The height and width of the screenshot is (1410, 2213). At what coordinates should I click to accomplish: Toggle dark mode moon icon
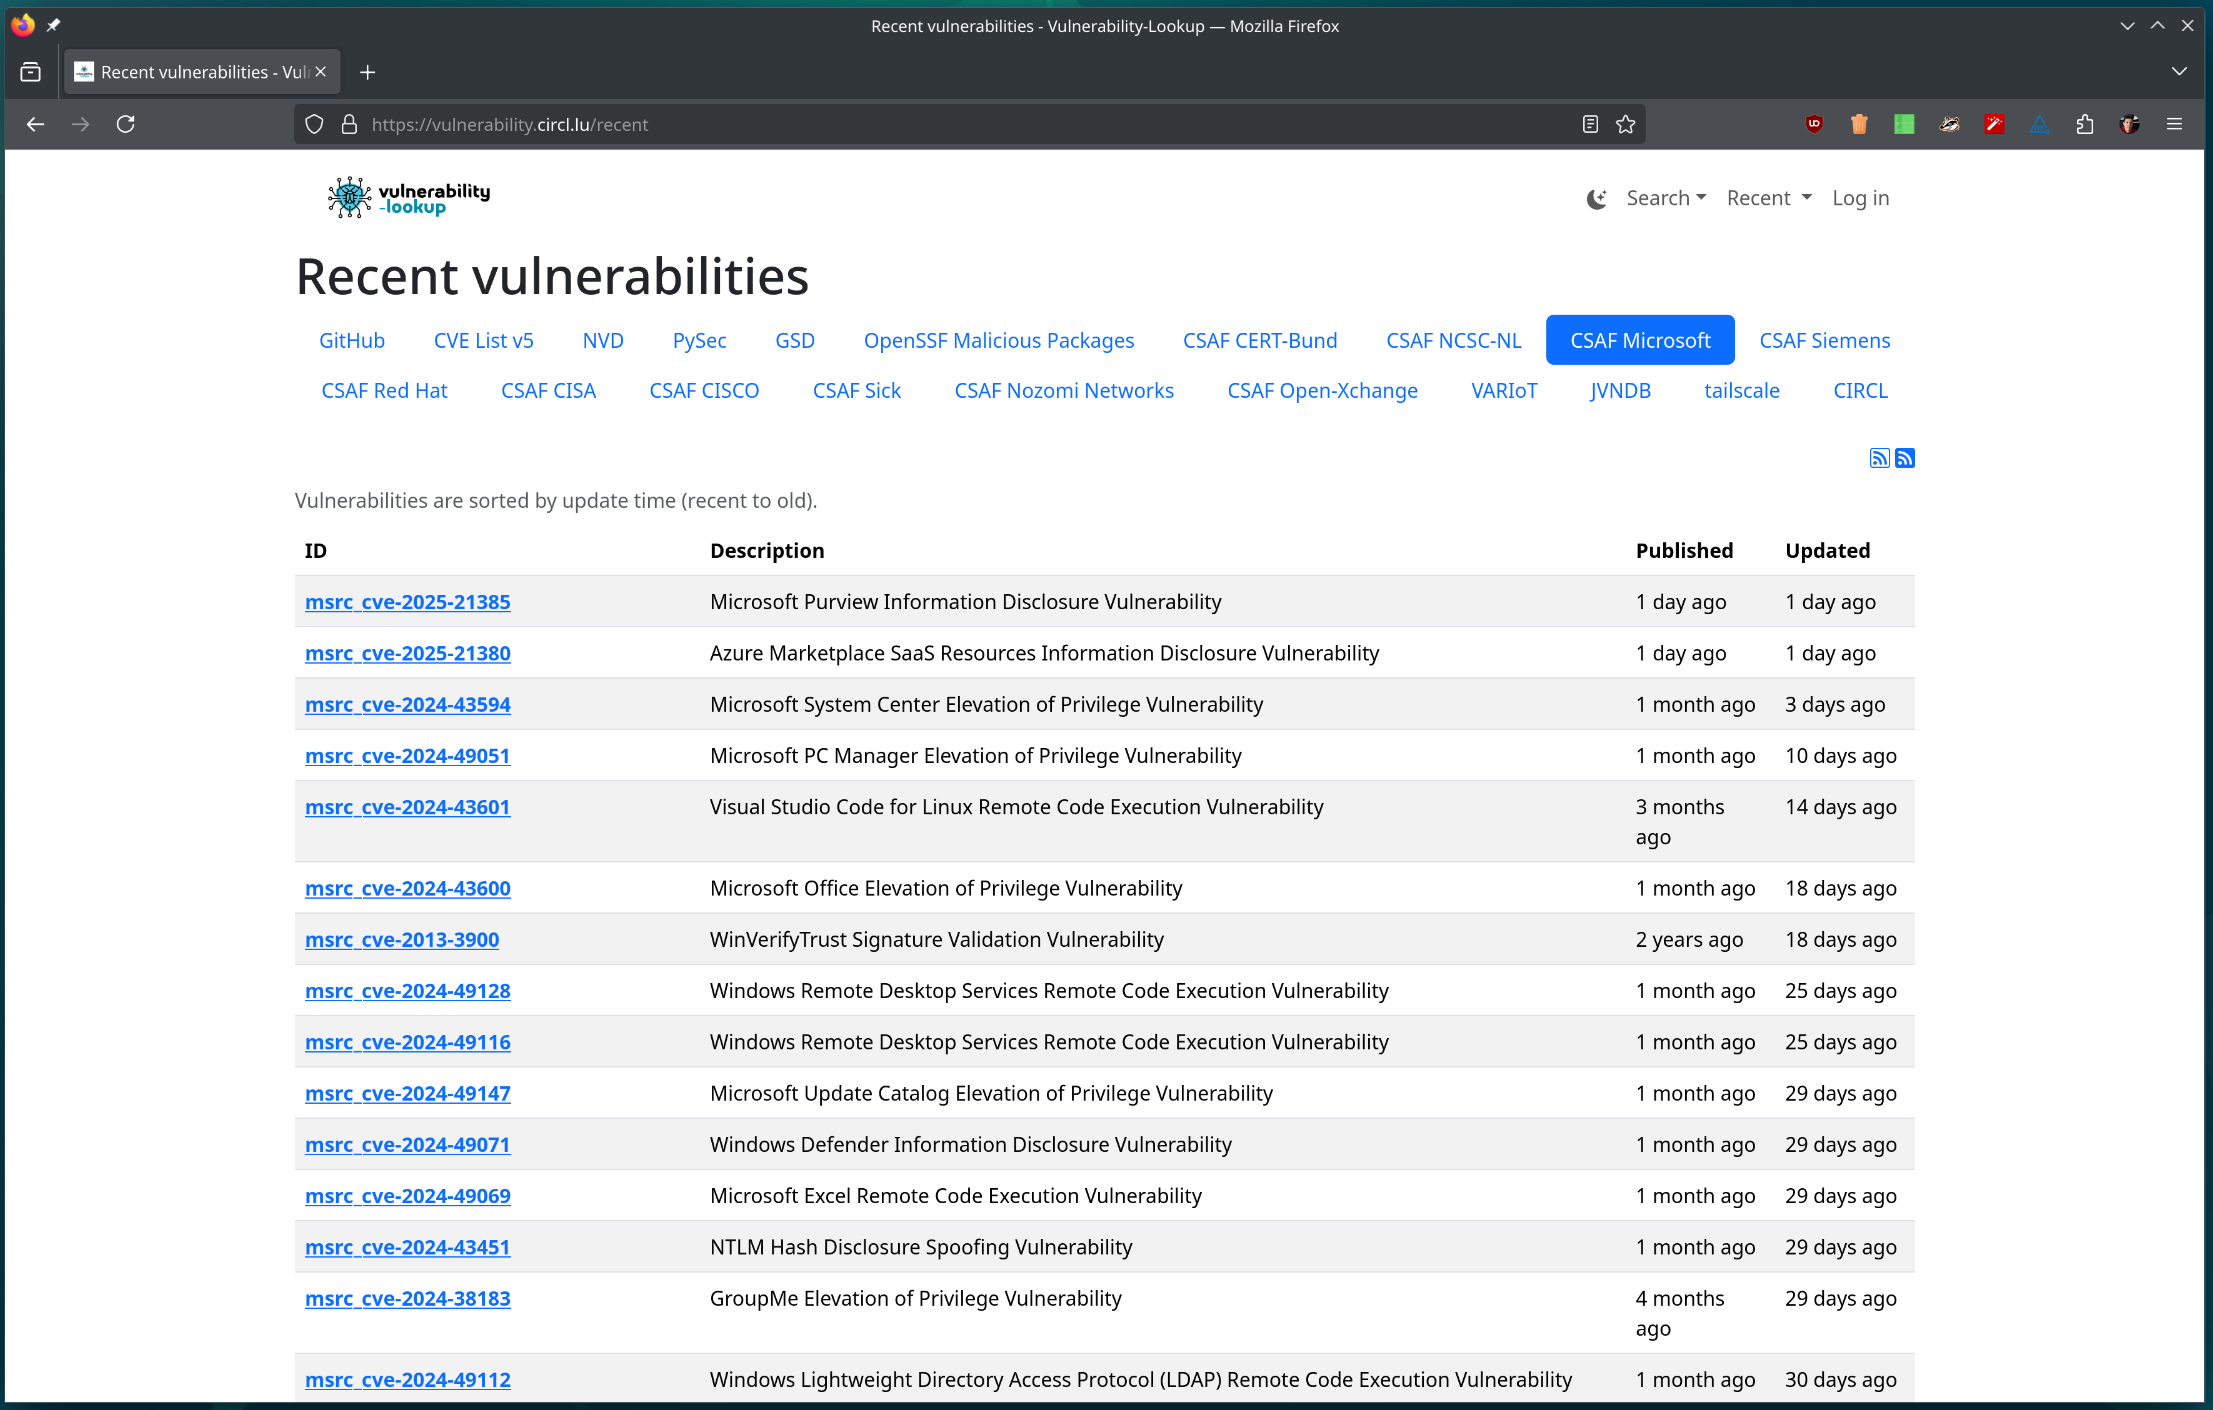tap(1595, 197)
